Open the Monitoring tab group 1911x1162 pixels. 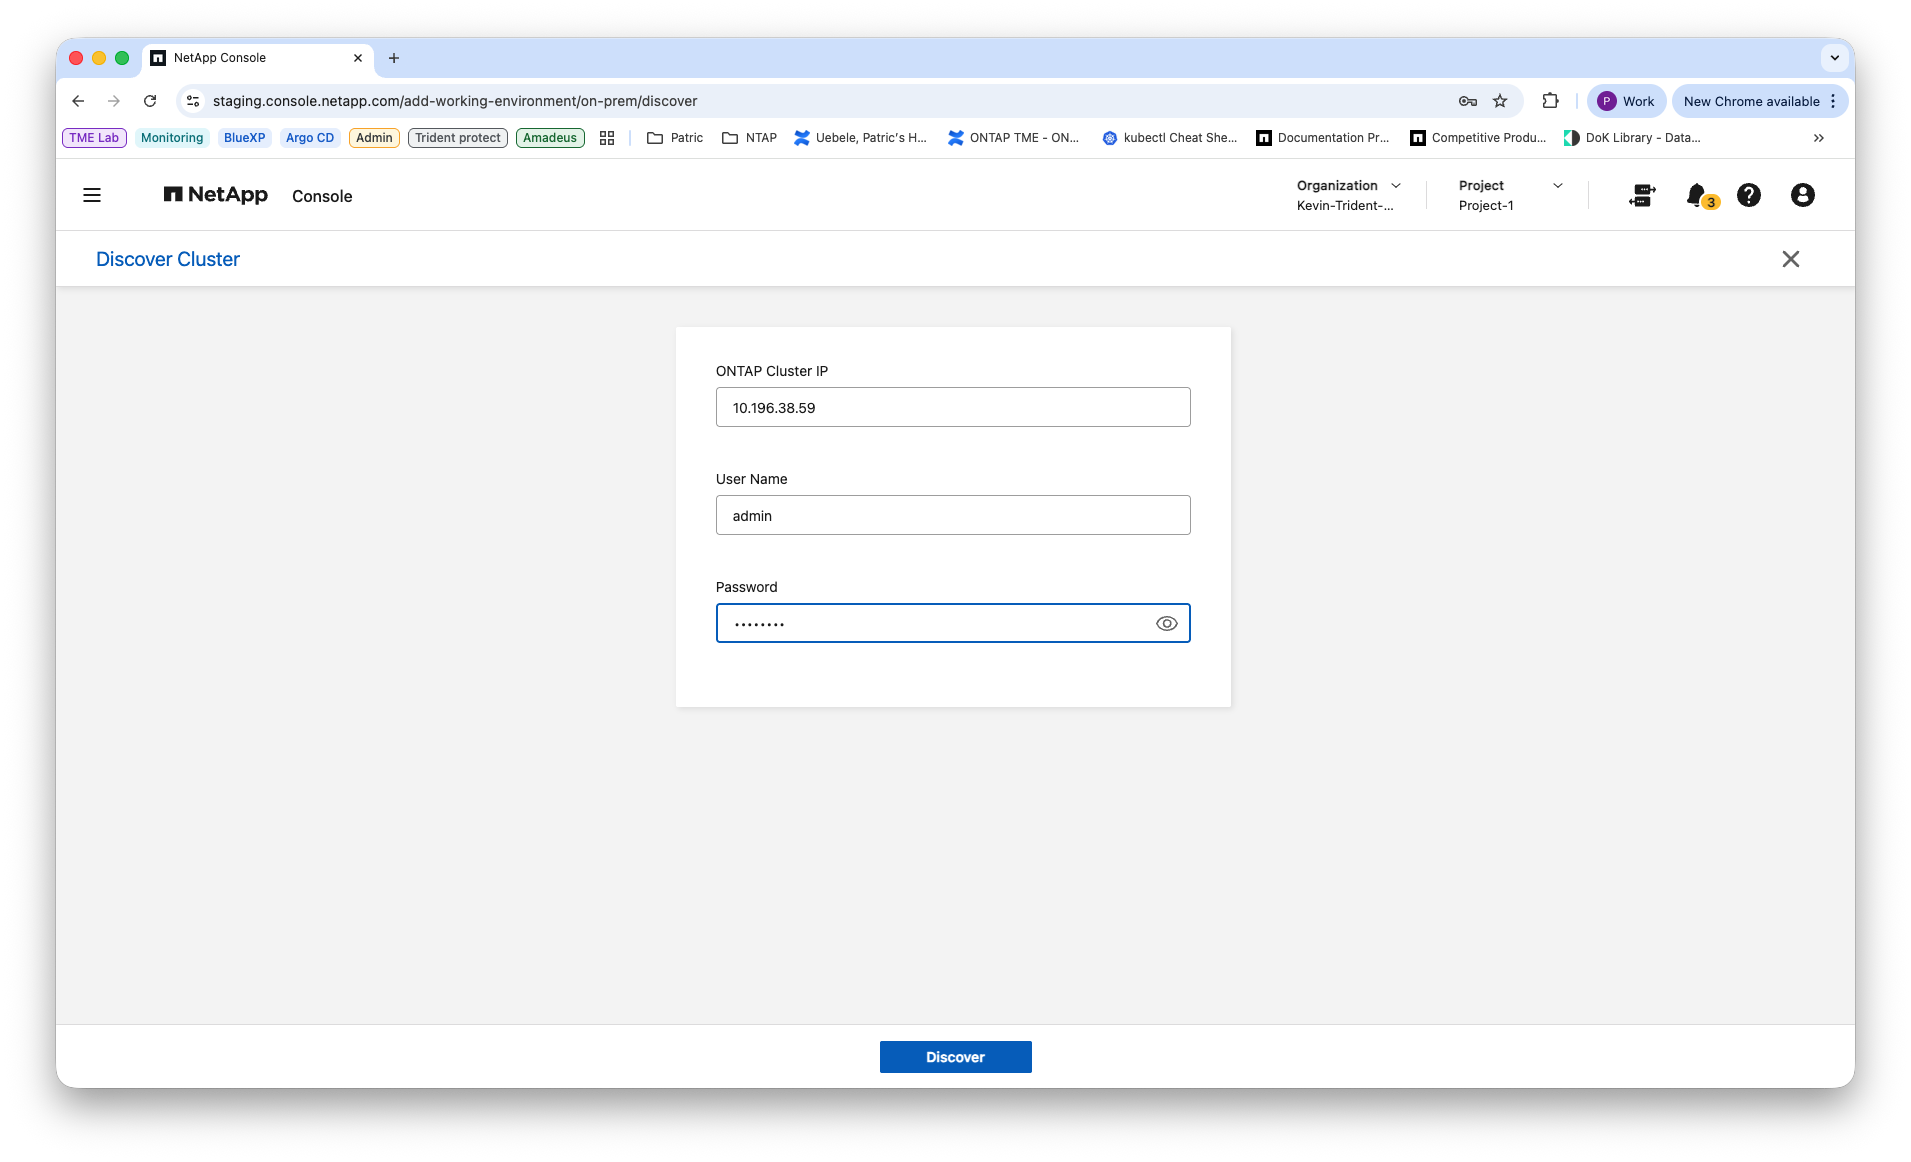pyautogui.click(x=172, y=138)
